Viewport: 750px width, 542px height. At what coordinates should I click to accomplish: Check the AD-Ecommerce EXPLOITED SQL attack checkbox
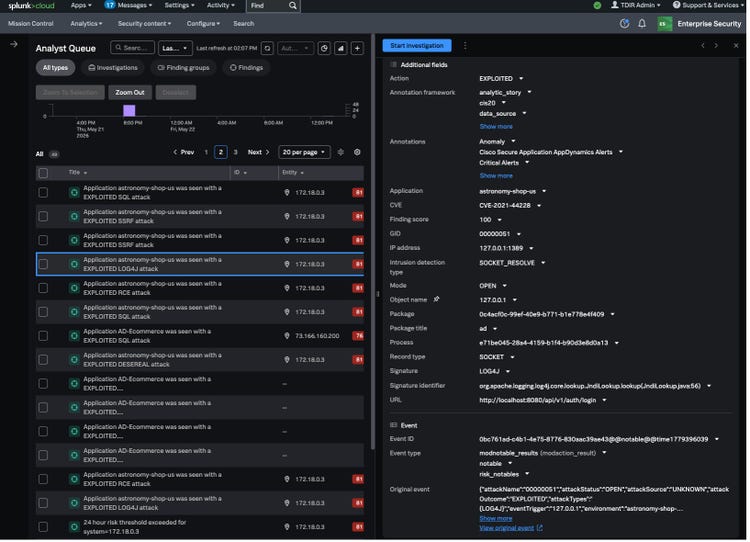pyautogui.click(x=44, y=336)
